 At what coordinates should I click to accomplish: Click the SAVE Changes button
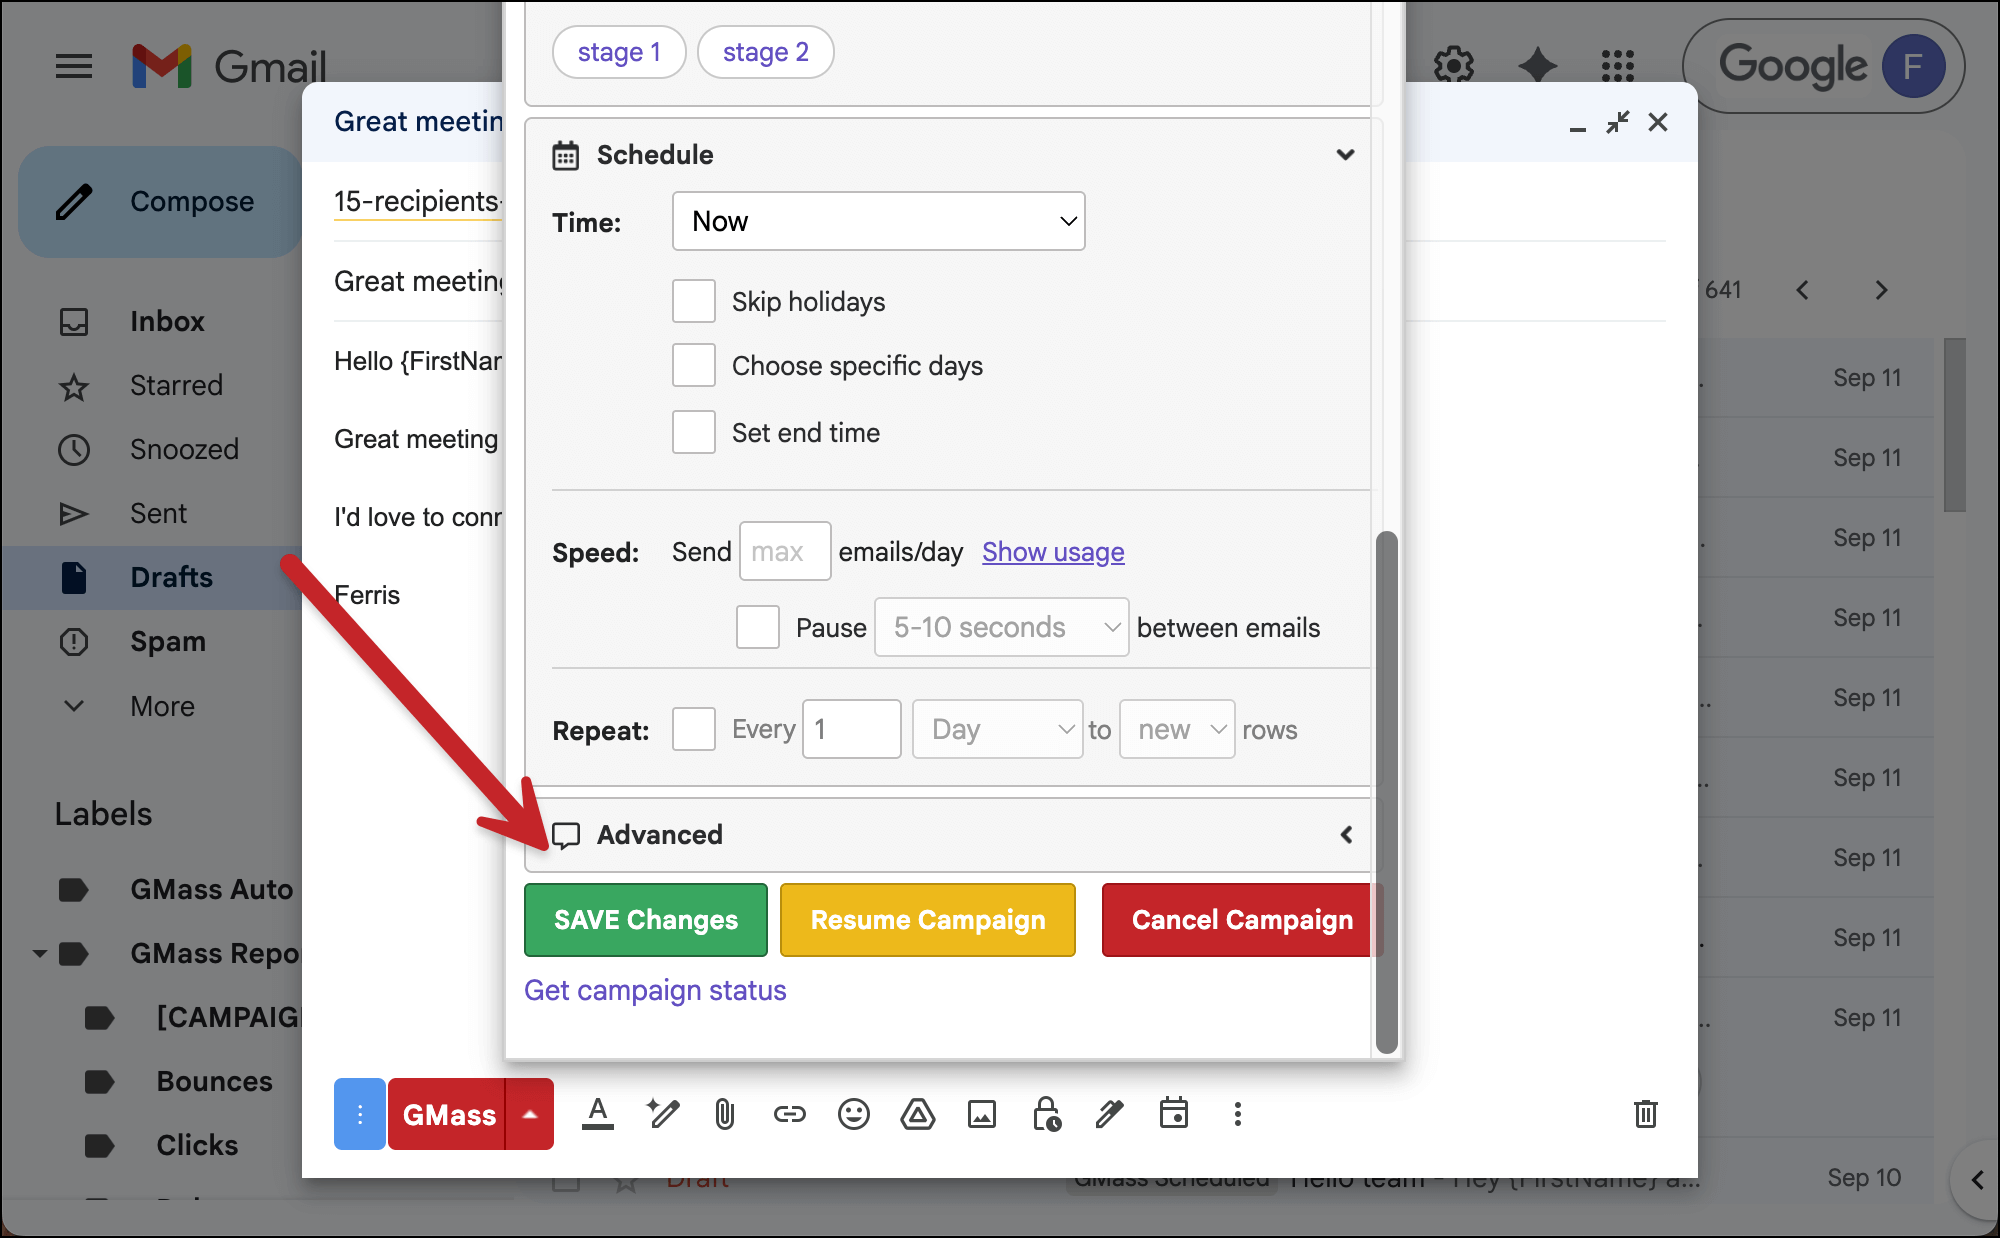point(646,920)
